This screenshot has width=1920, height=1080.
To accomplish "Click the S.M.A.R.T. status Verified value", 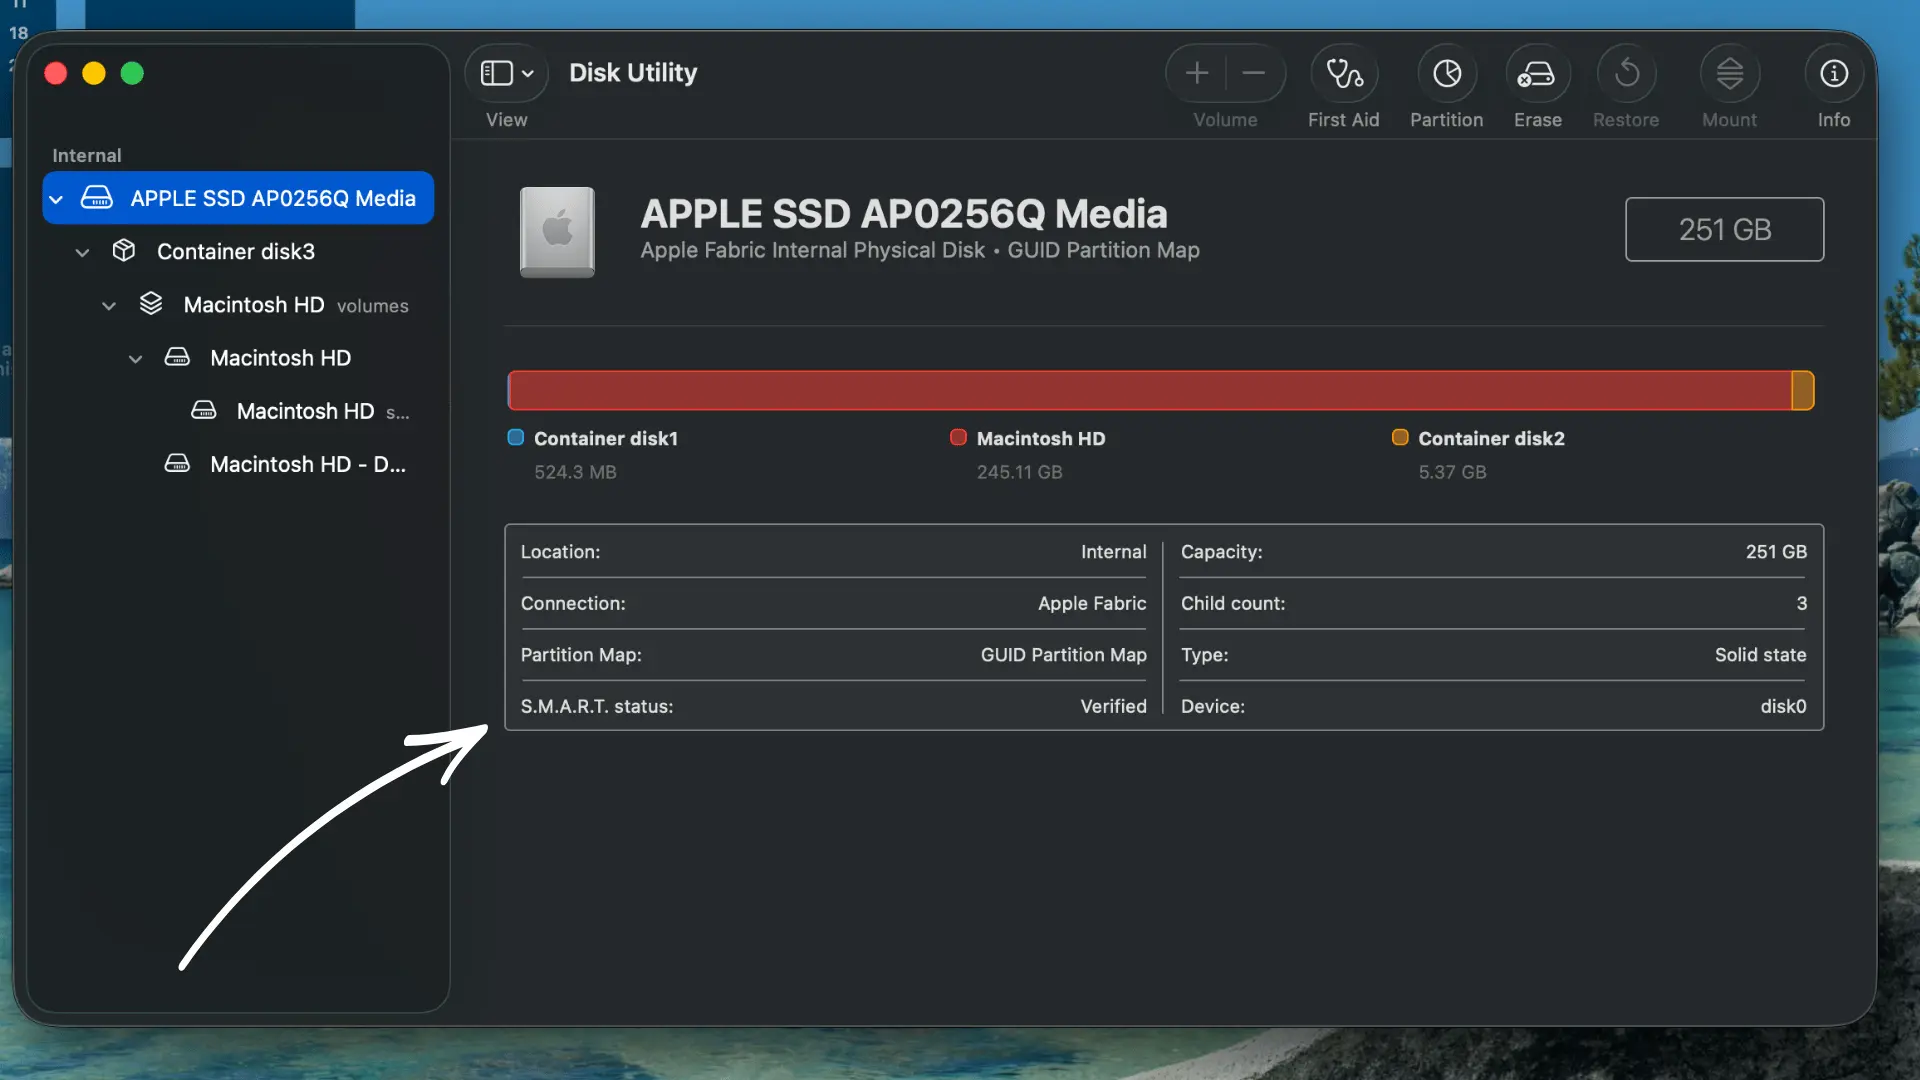I will pos(1114,706).
